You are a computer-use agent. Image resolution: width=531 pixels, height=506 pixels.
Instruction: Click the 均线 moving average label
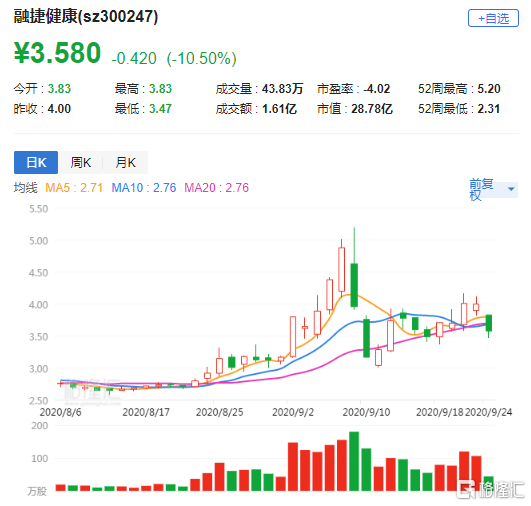pos(25,188)
